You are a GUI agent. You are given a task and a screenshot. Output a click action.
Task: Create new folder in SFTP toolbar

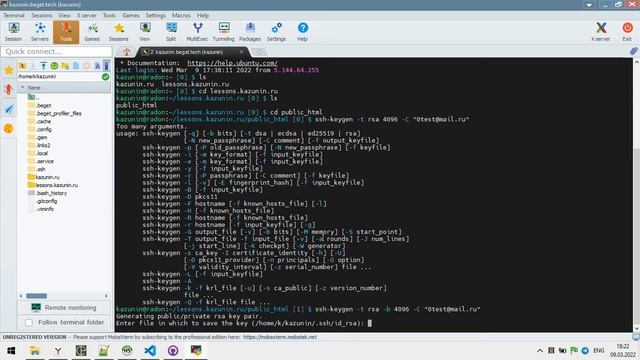coord(65,65)
